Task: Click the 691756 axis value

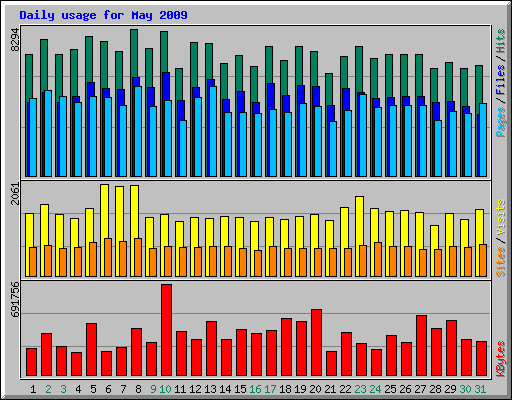Action: (15, 300)
